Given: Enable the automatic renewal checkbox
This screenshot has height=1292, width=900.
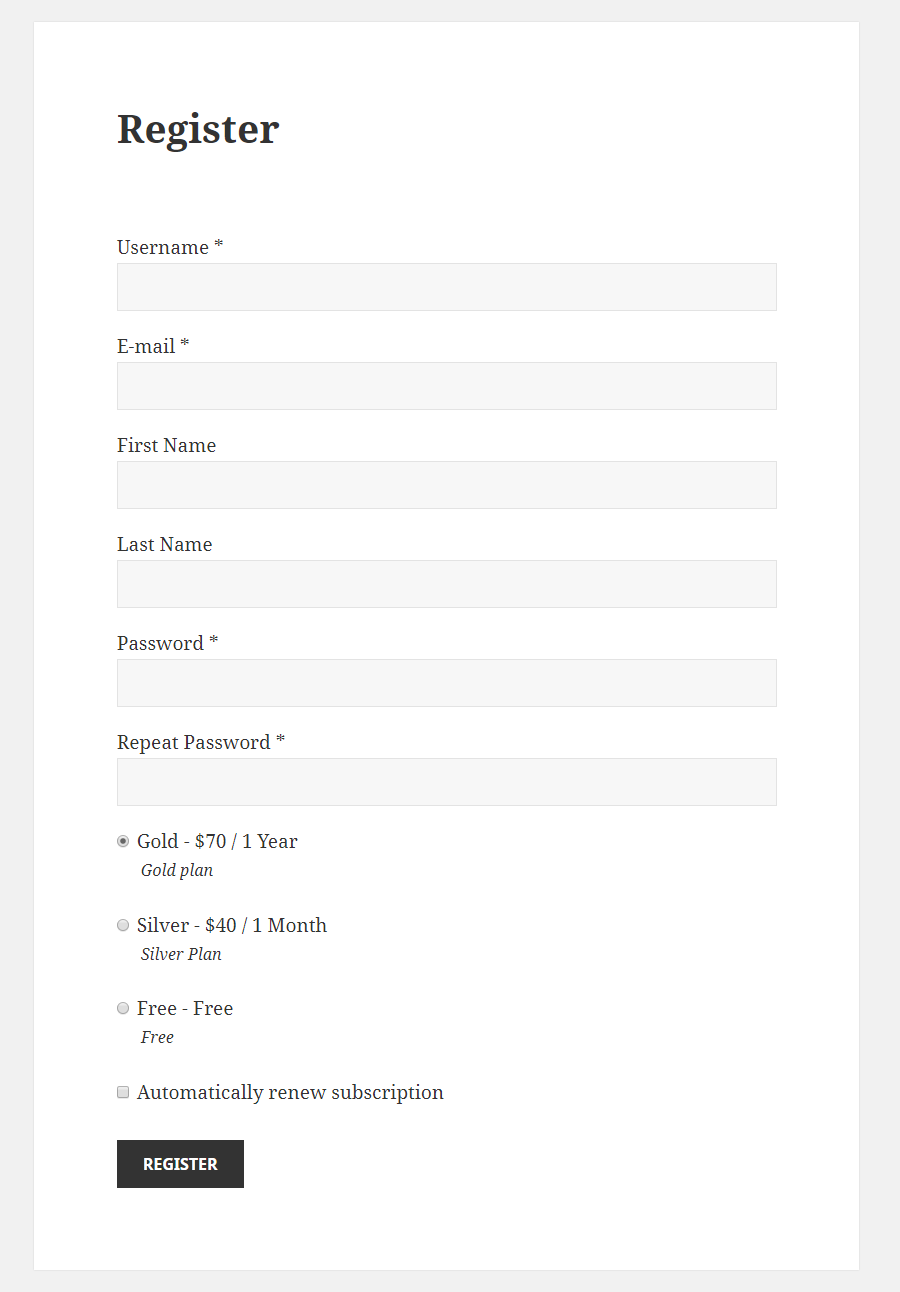Looking at the screenshot, I should (x=123, y=1092).
